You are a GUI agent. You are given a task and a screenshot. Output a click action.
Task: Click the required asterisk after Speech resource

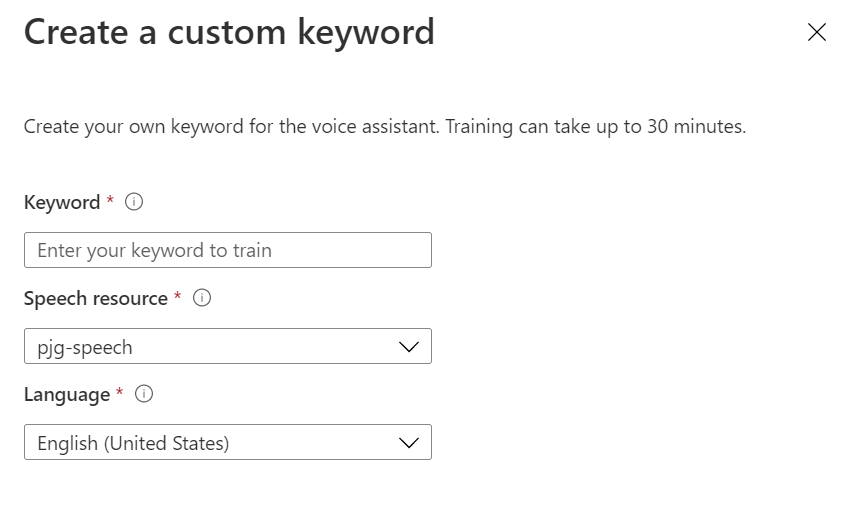[x=178, y=296]
